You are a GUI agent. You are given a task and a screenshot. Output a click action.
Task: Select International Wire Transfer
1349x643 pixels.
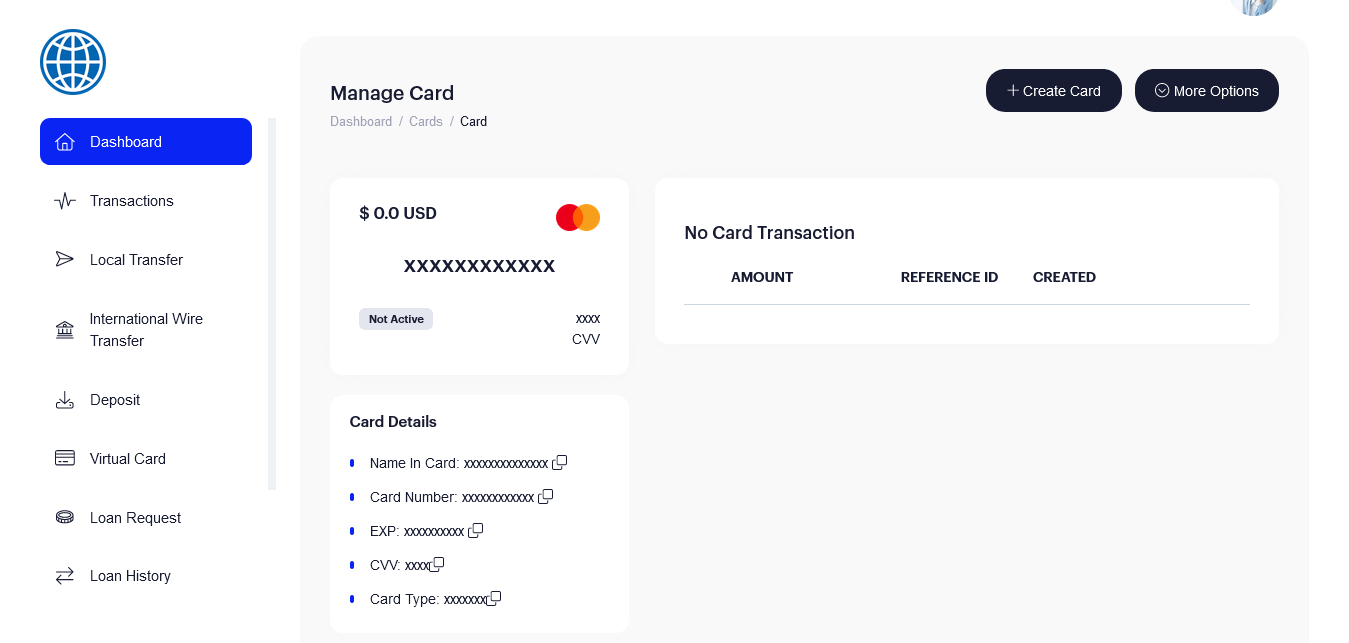[146, 330]
